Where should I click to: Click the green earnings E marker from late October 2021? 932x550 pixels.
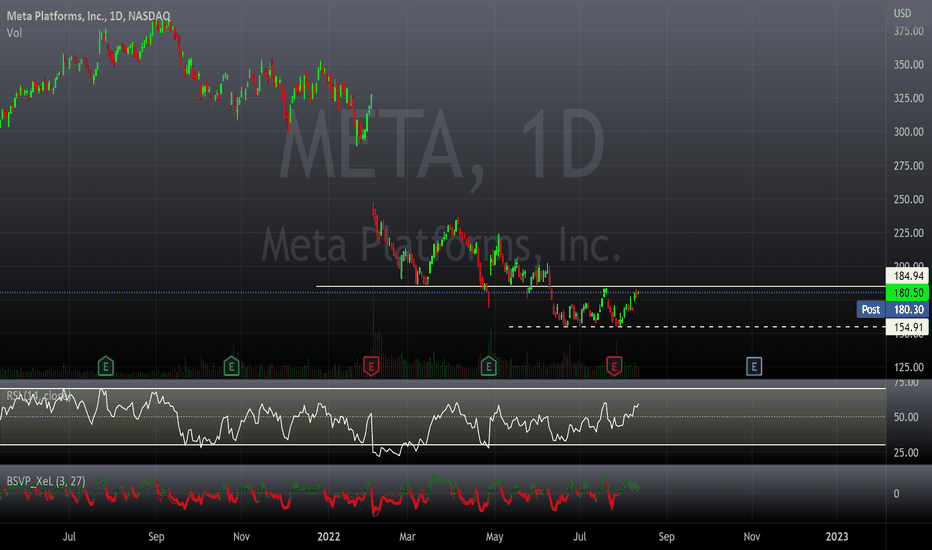click(x=231, y=366)
